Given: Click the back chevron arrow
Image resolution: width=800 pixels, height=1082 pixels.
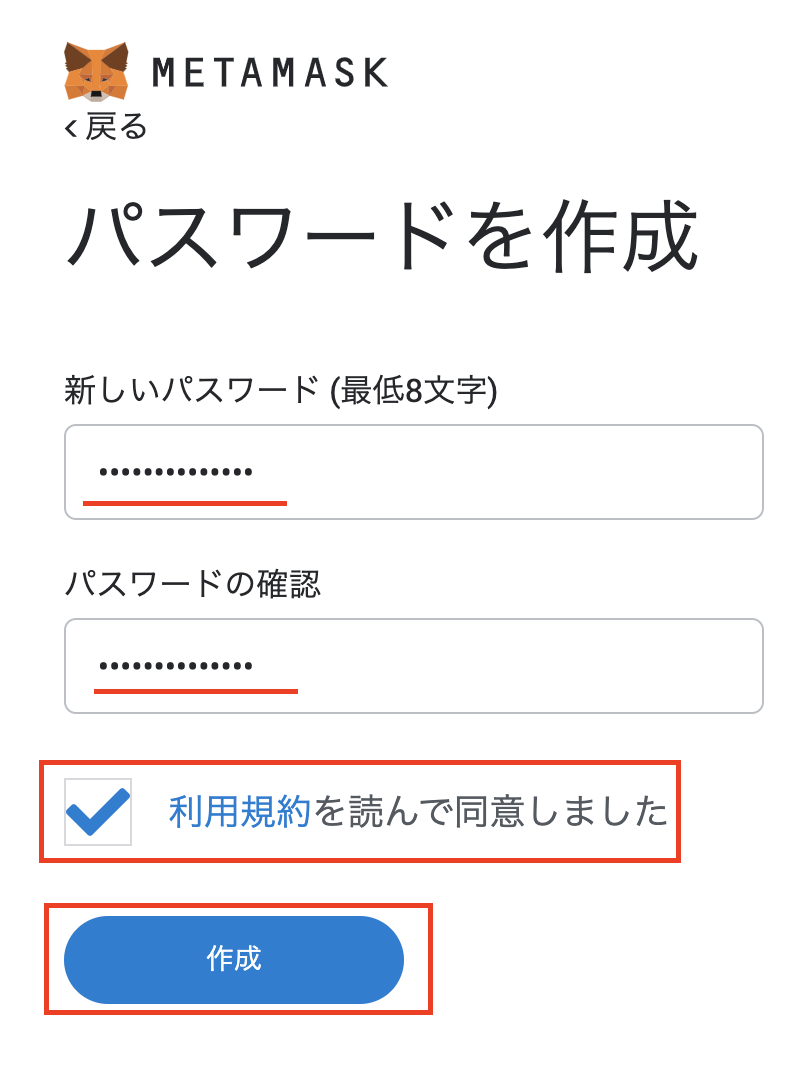Looking at the screenshot, I should (70, 128).
